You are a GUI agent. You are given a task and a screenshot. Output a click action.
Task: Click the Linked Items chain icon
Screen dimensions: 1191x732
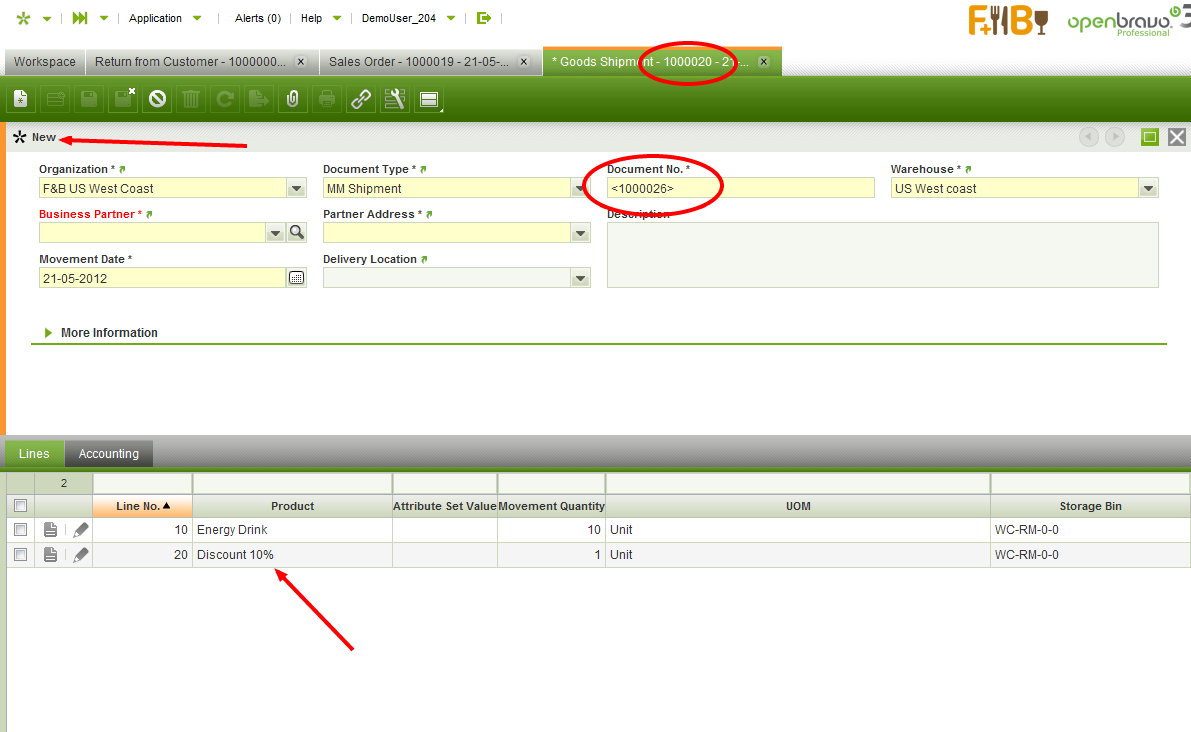click(360, 99)
